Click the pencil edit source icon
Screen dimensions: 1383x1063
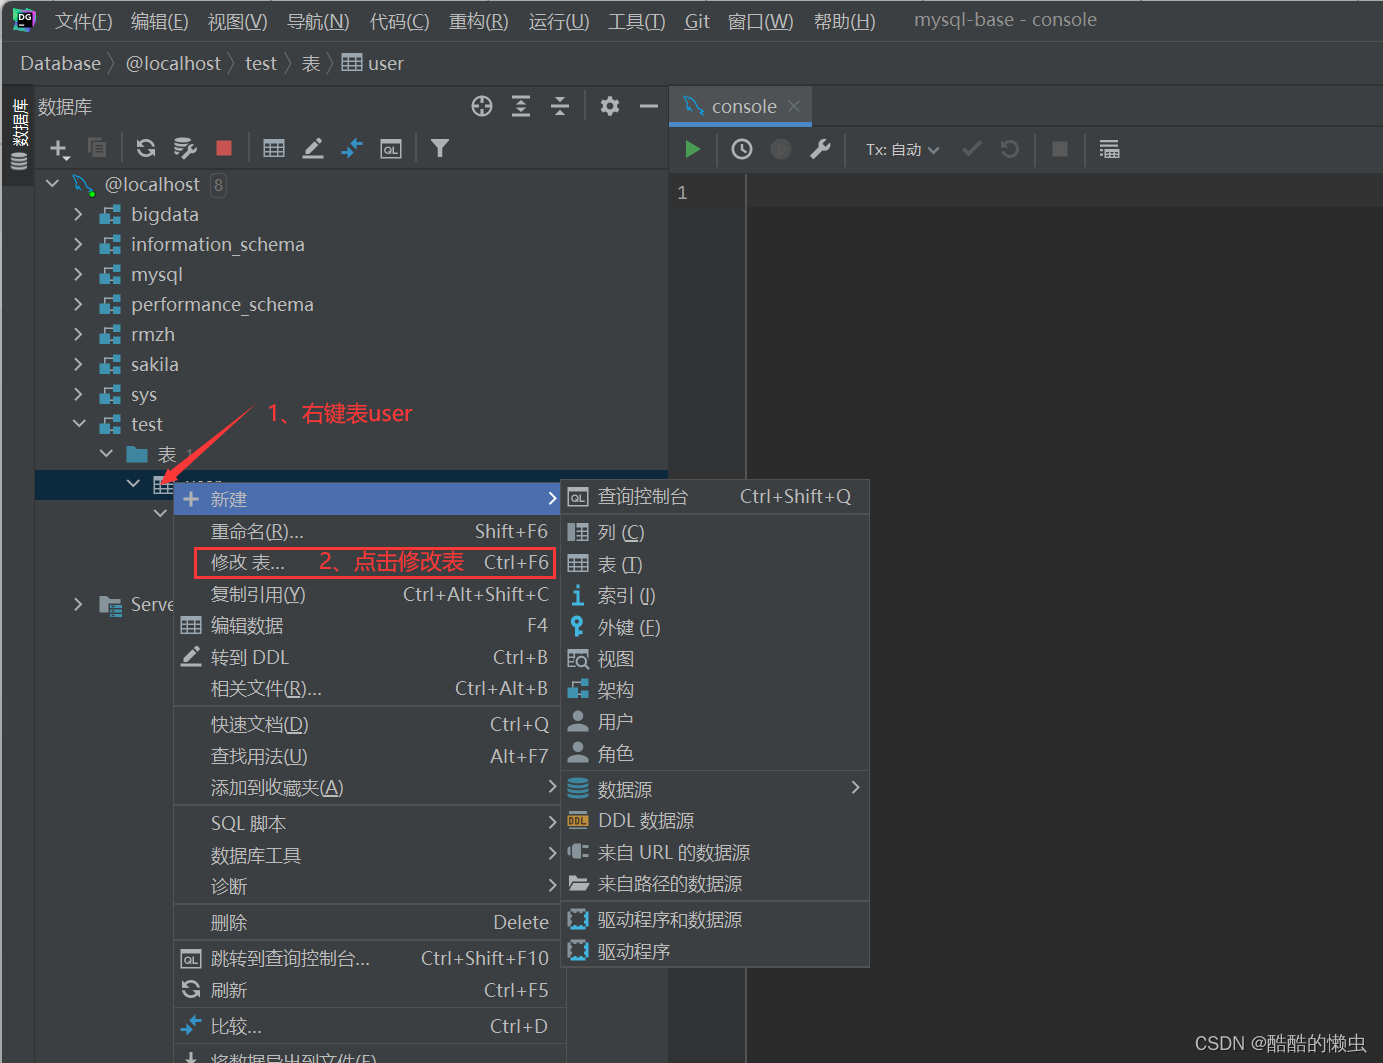coord(313,148)
